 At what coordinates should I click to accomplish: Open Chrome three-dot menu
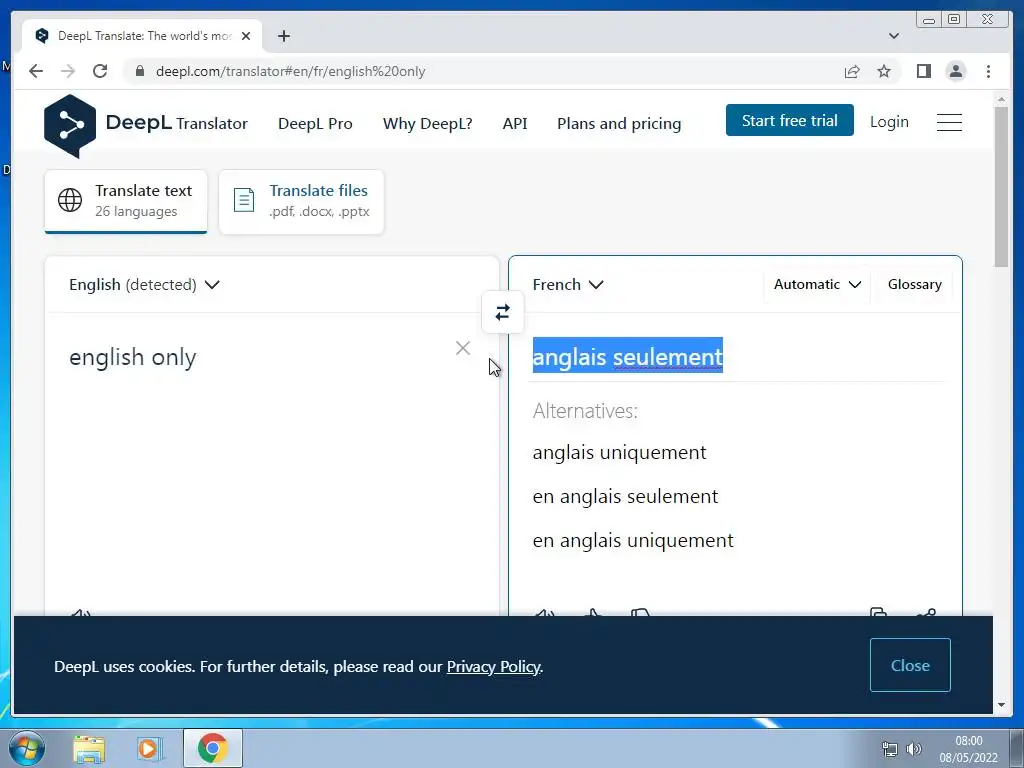[988, 71]
